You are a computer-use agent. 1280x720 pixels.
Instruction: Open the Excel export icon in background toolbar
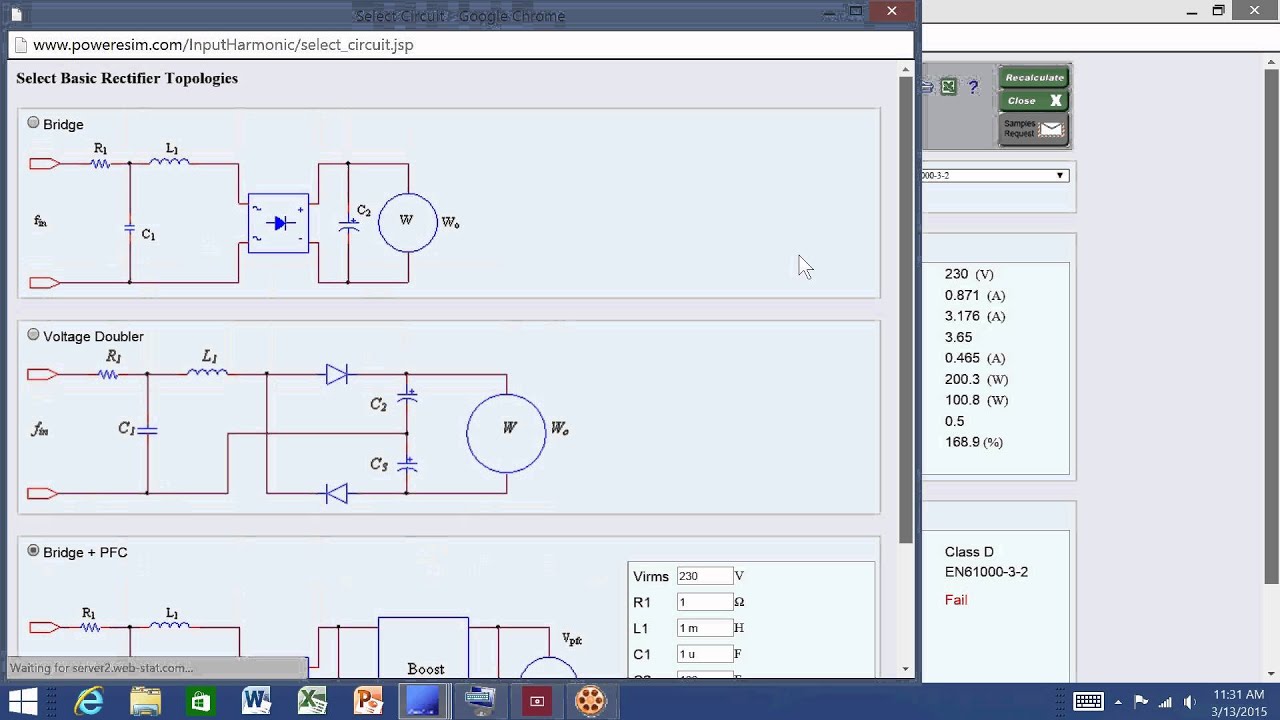(x=948, y=87)
